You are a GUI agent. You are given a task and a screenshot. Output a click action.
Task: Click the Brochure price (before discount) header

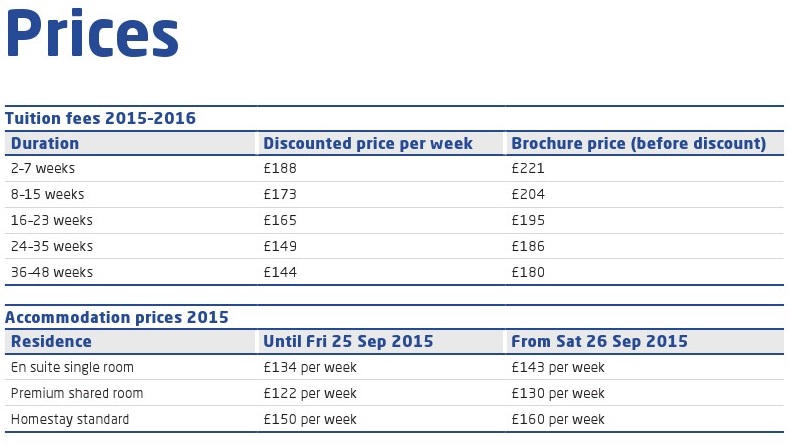coord(639,143)
